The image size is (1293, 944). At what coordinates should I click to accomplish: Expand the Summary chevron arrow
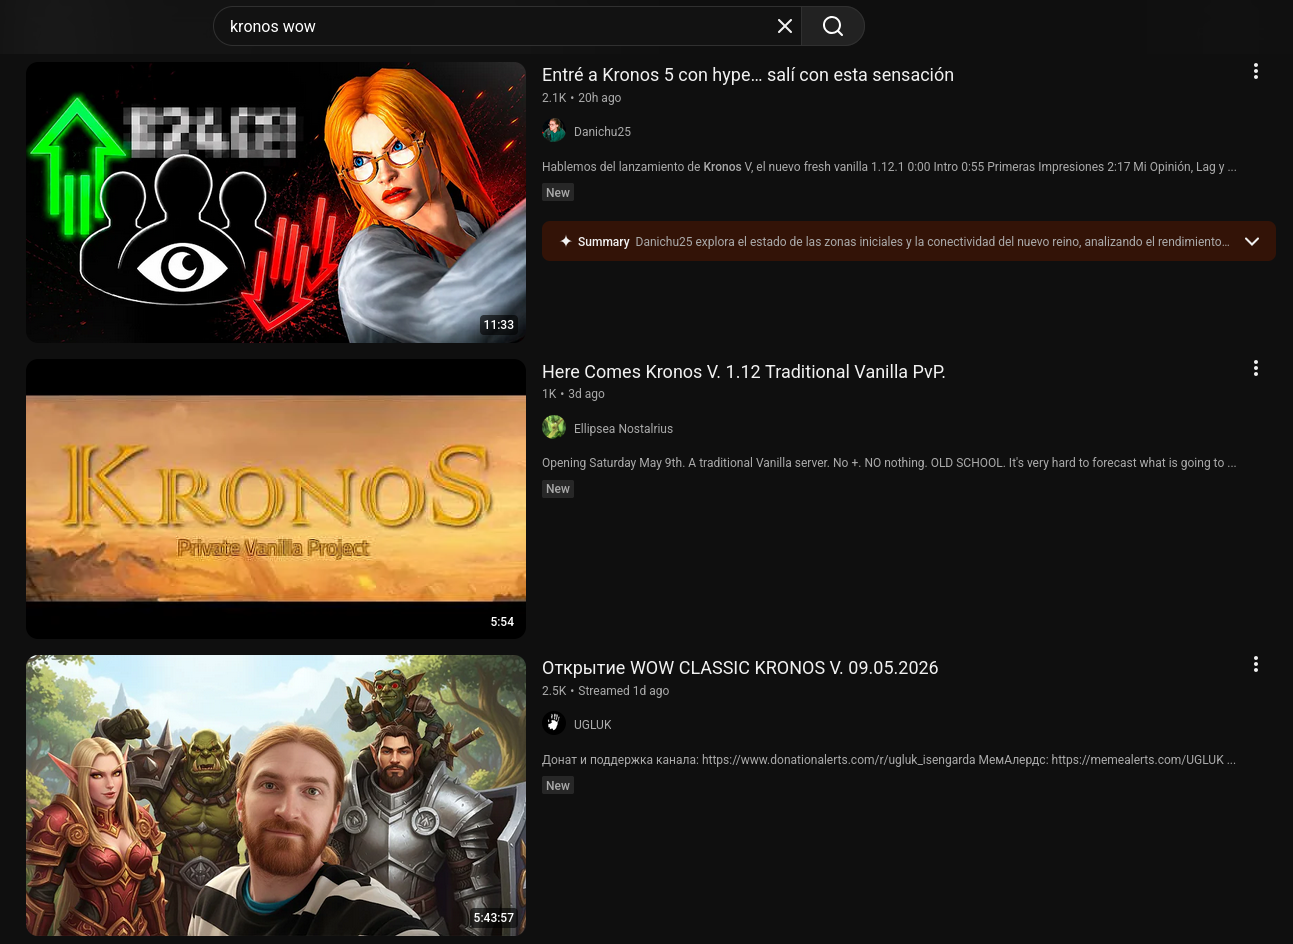pyautogui.click(x=1251, y=241)
